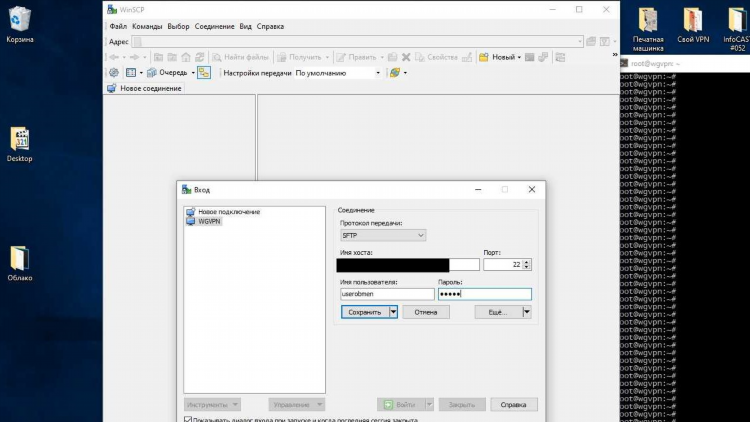Expand the Очередь dropdown arrow
The height and width of the screenshot is (422, 750).
pos(193,73)
